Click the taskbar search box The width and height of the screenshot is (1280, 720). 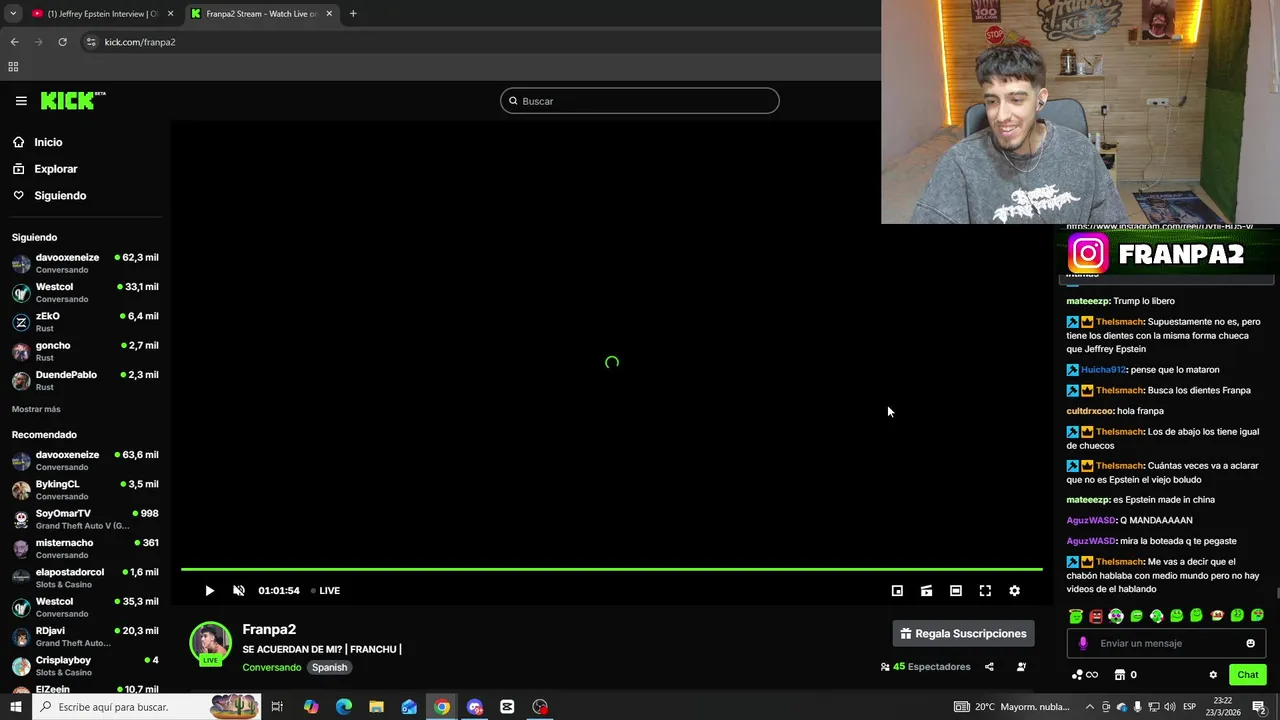[x=147, y=707]
